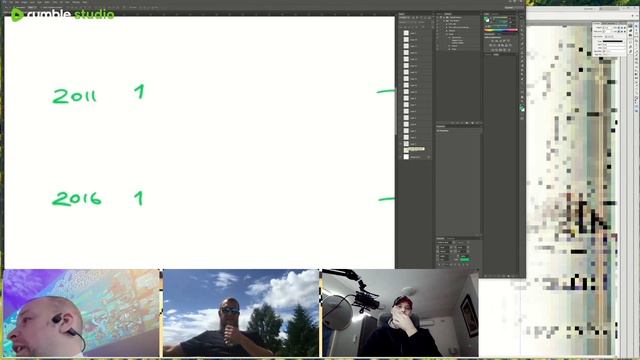640x360 pixels.
Task: Open the foreground color swatch in Color panel
Action: click(x=487, y=19)
